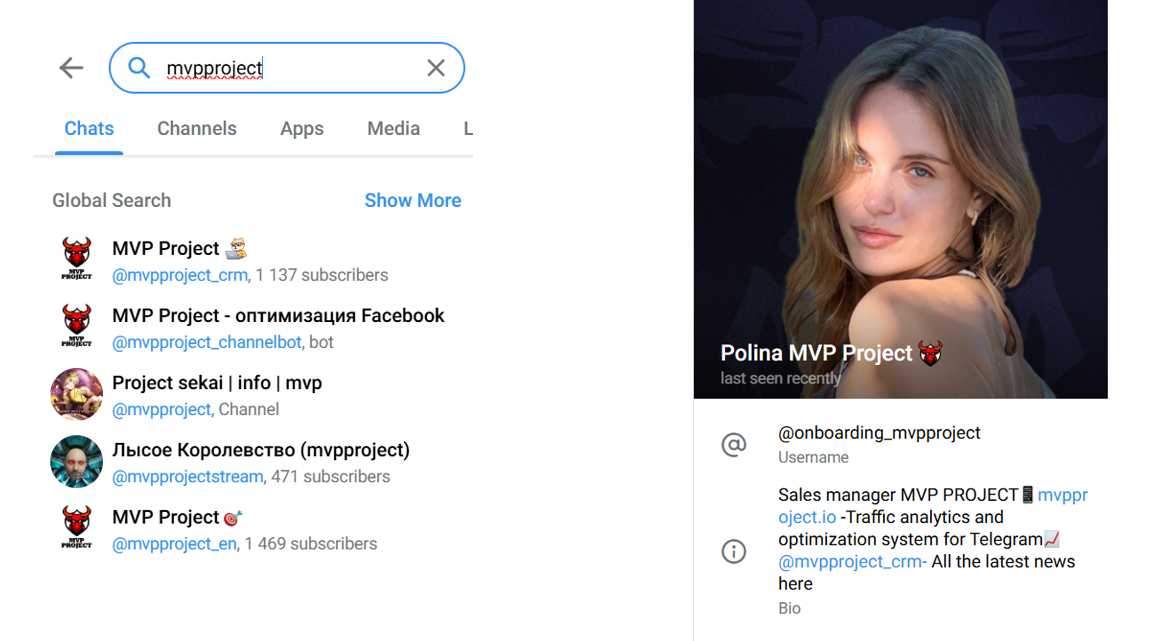Click the @mvpproject_channelbot handle

point(206,342)
